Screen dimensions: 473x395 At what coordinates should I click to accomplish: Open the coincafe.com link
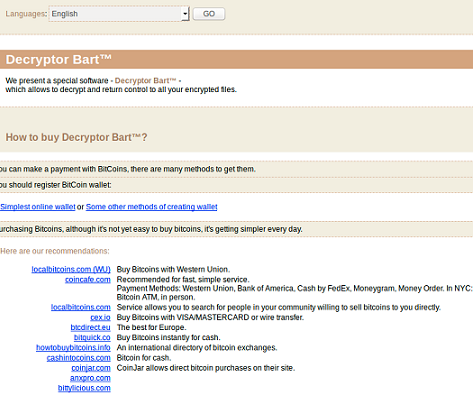(88, 280)
